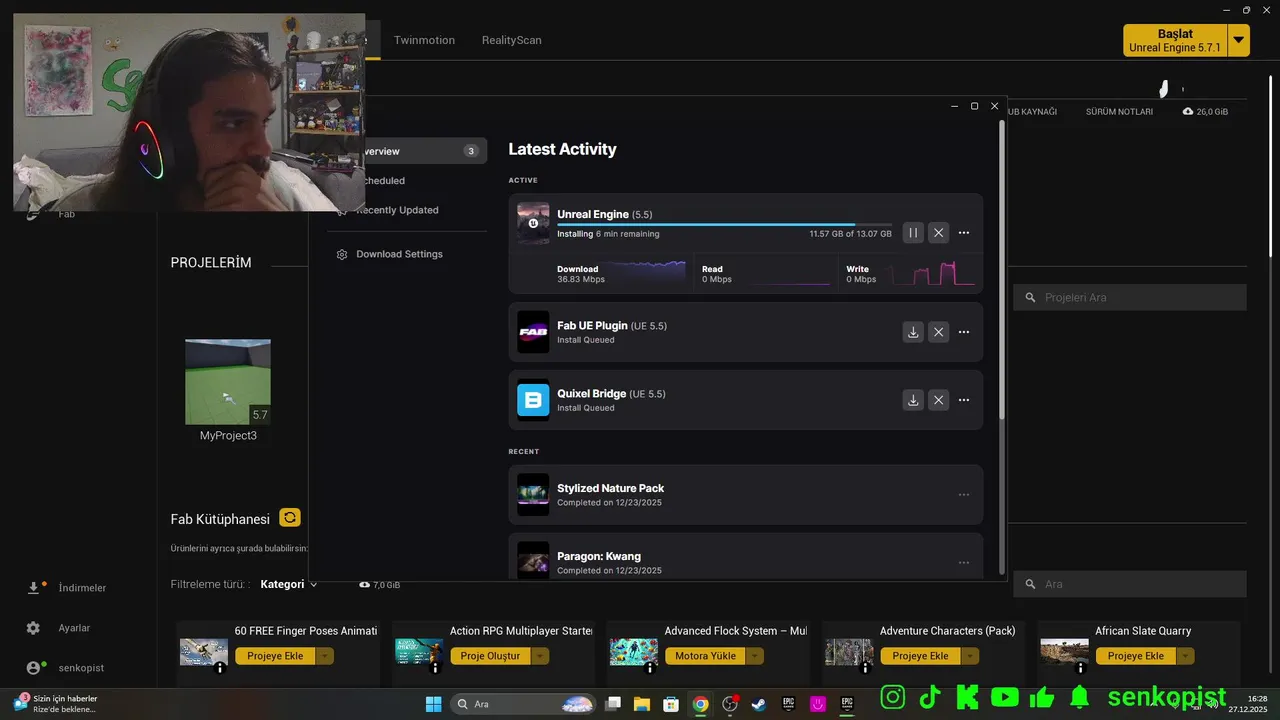Switch to the RealityScan tab
This screenshot has width=1280, height=720.
[511, 40]
